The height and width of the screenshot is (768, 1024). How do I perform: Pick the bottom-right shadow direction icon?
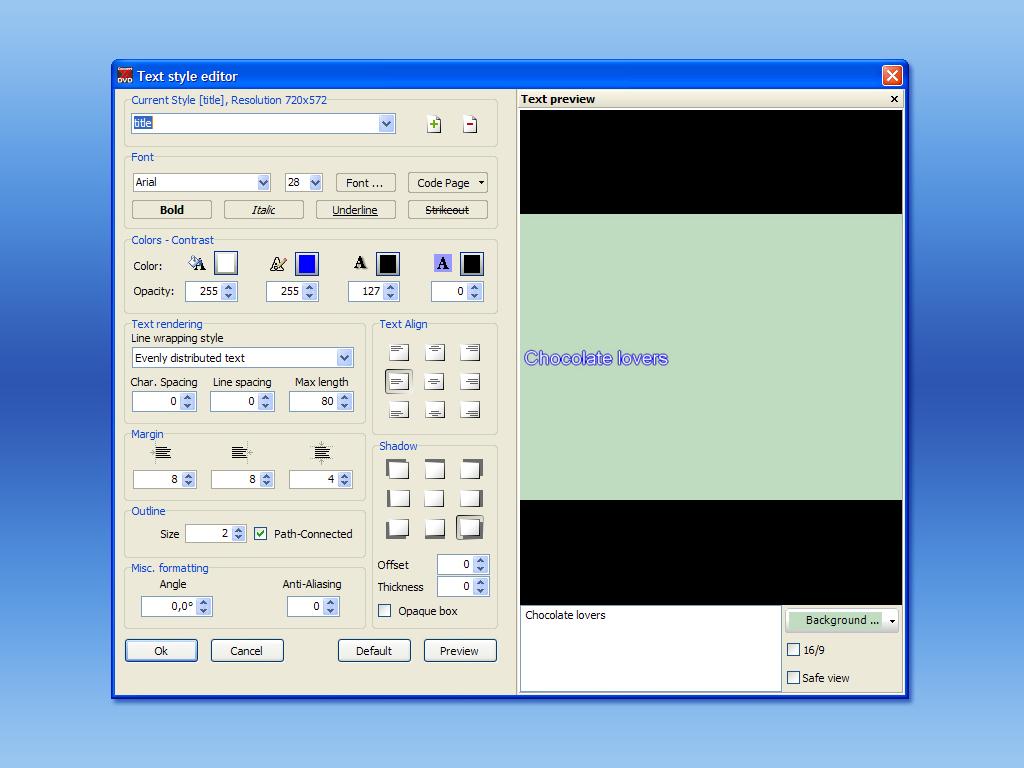point(470,528)
